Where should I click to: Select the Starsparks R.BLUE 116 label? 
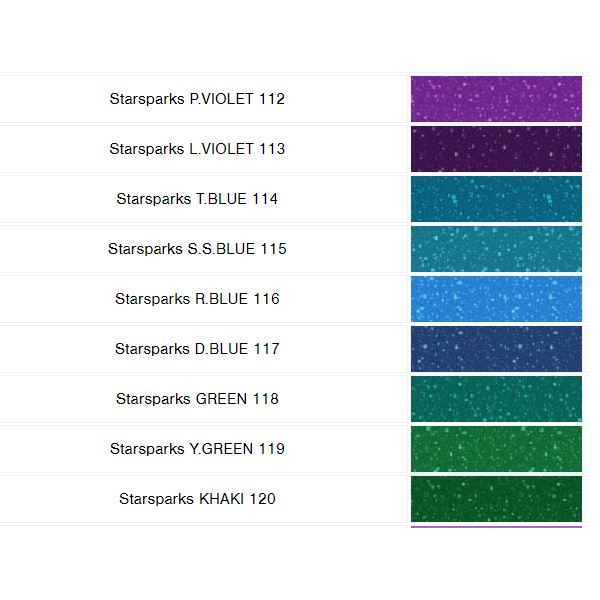point(197,299)
